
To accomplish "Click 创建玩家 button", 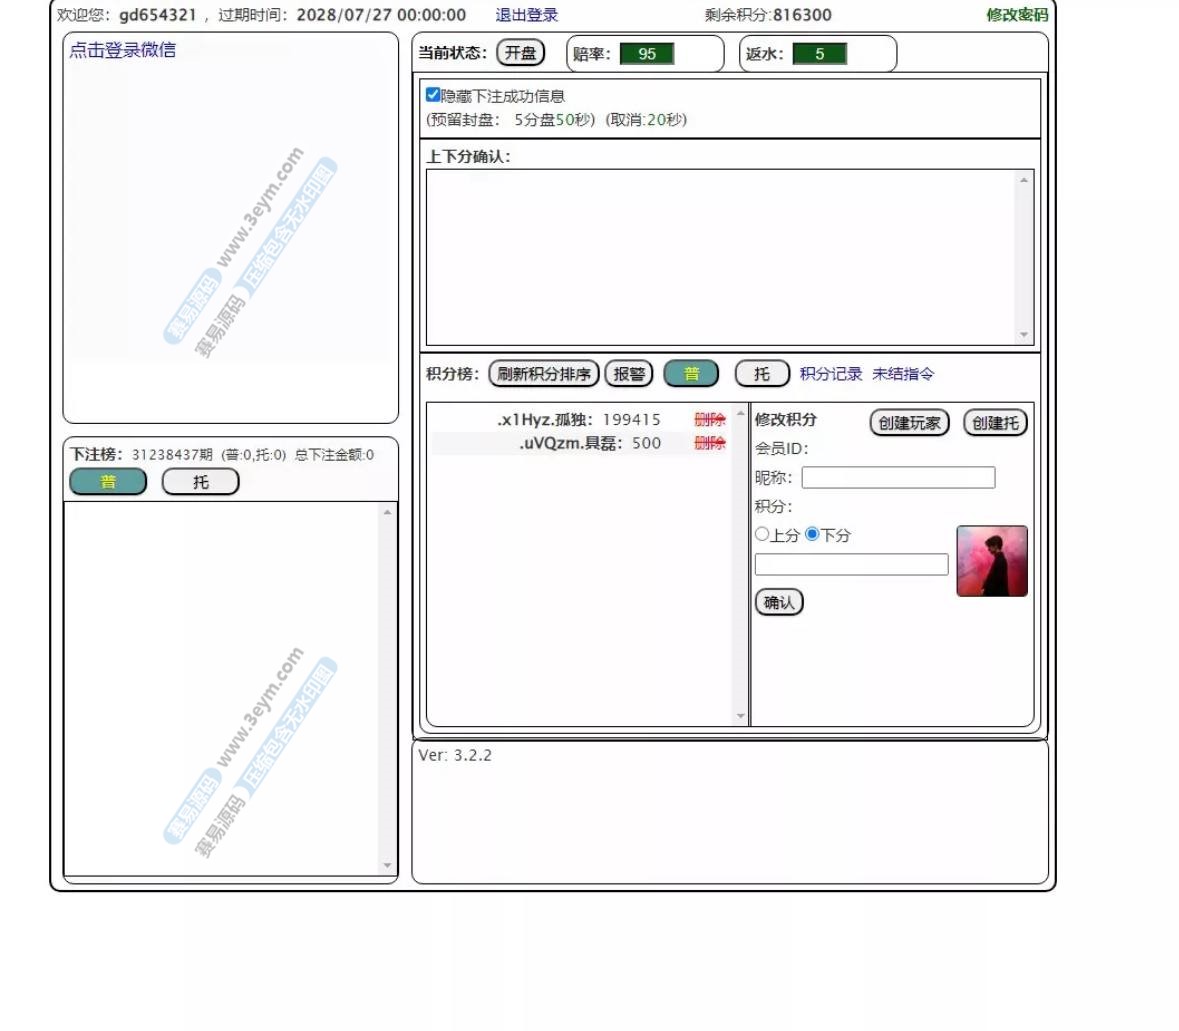I will tap(908, 423).
